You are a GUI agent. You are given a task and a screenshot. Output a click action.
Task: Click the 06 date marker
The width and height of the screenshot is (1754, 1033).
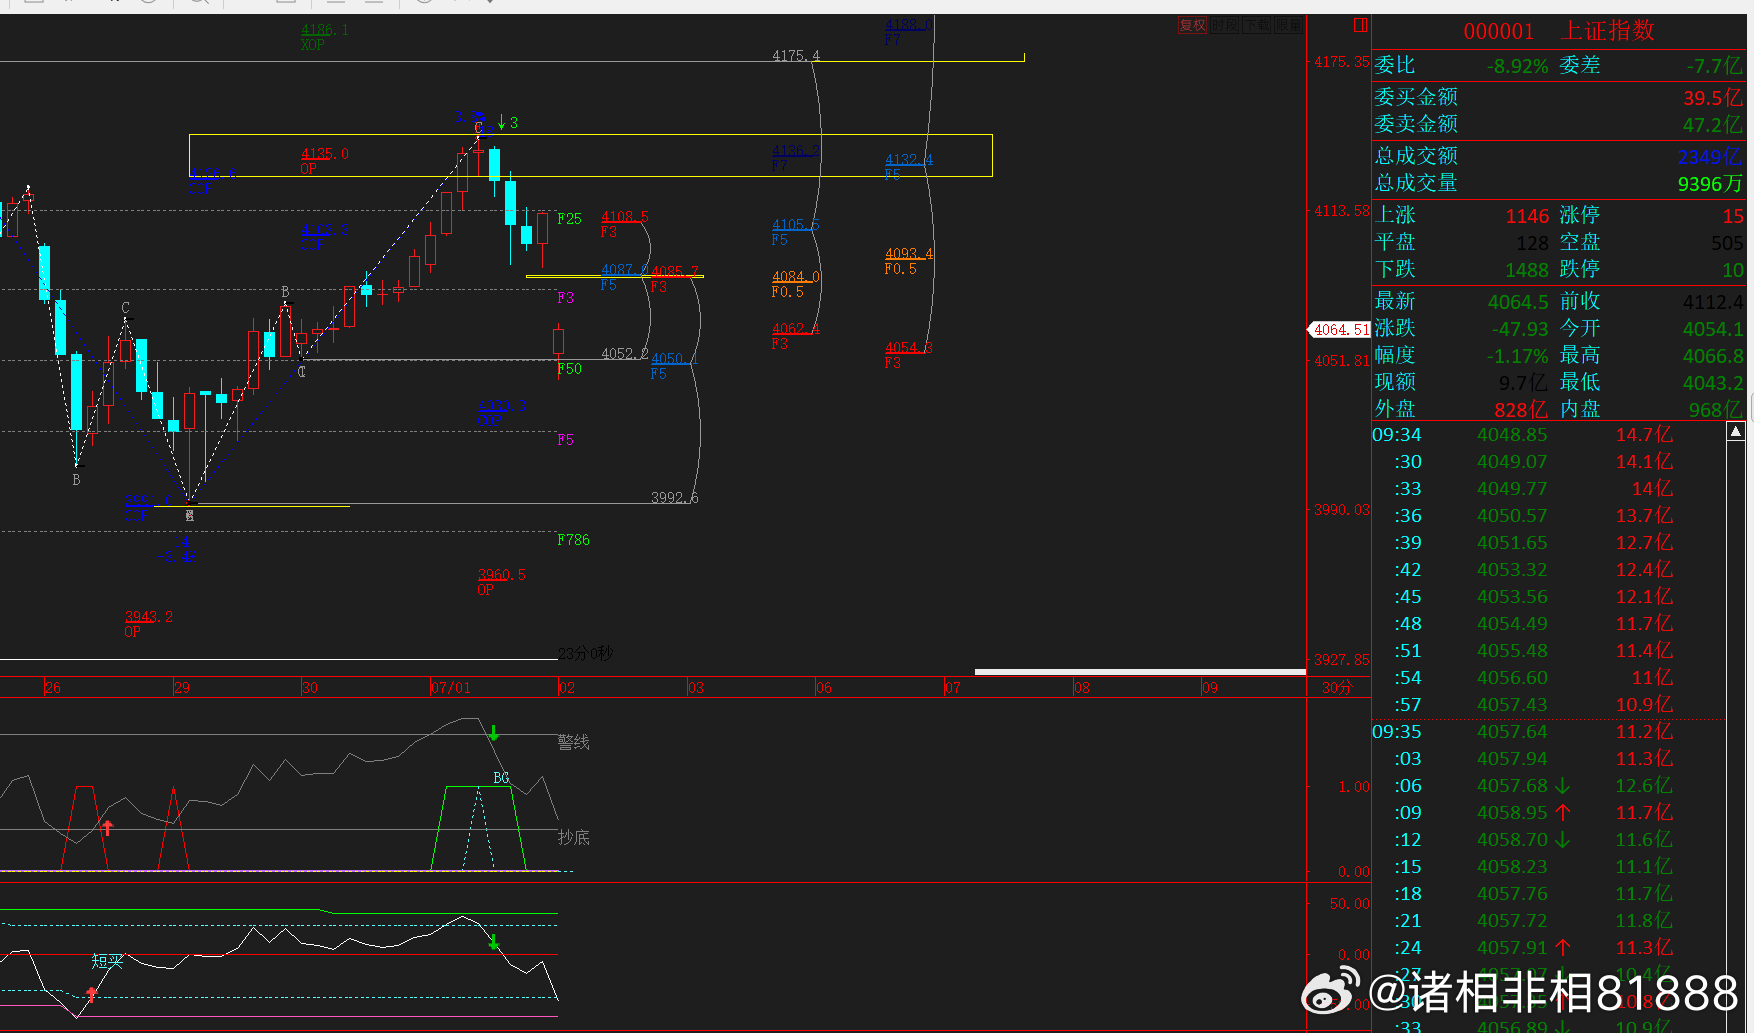823,688
